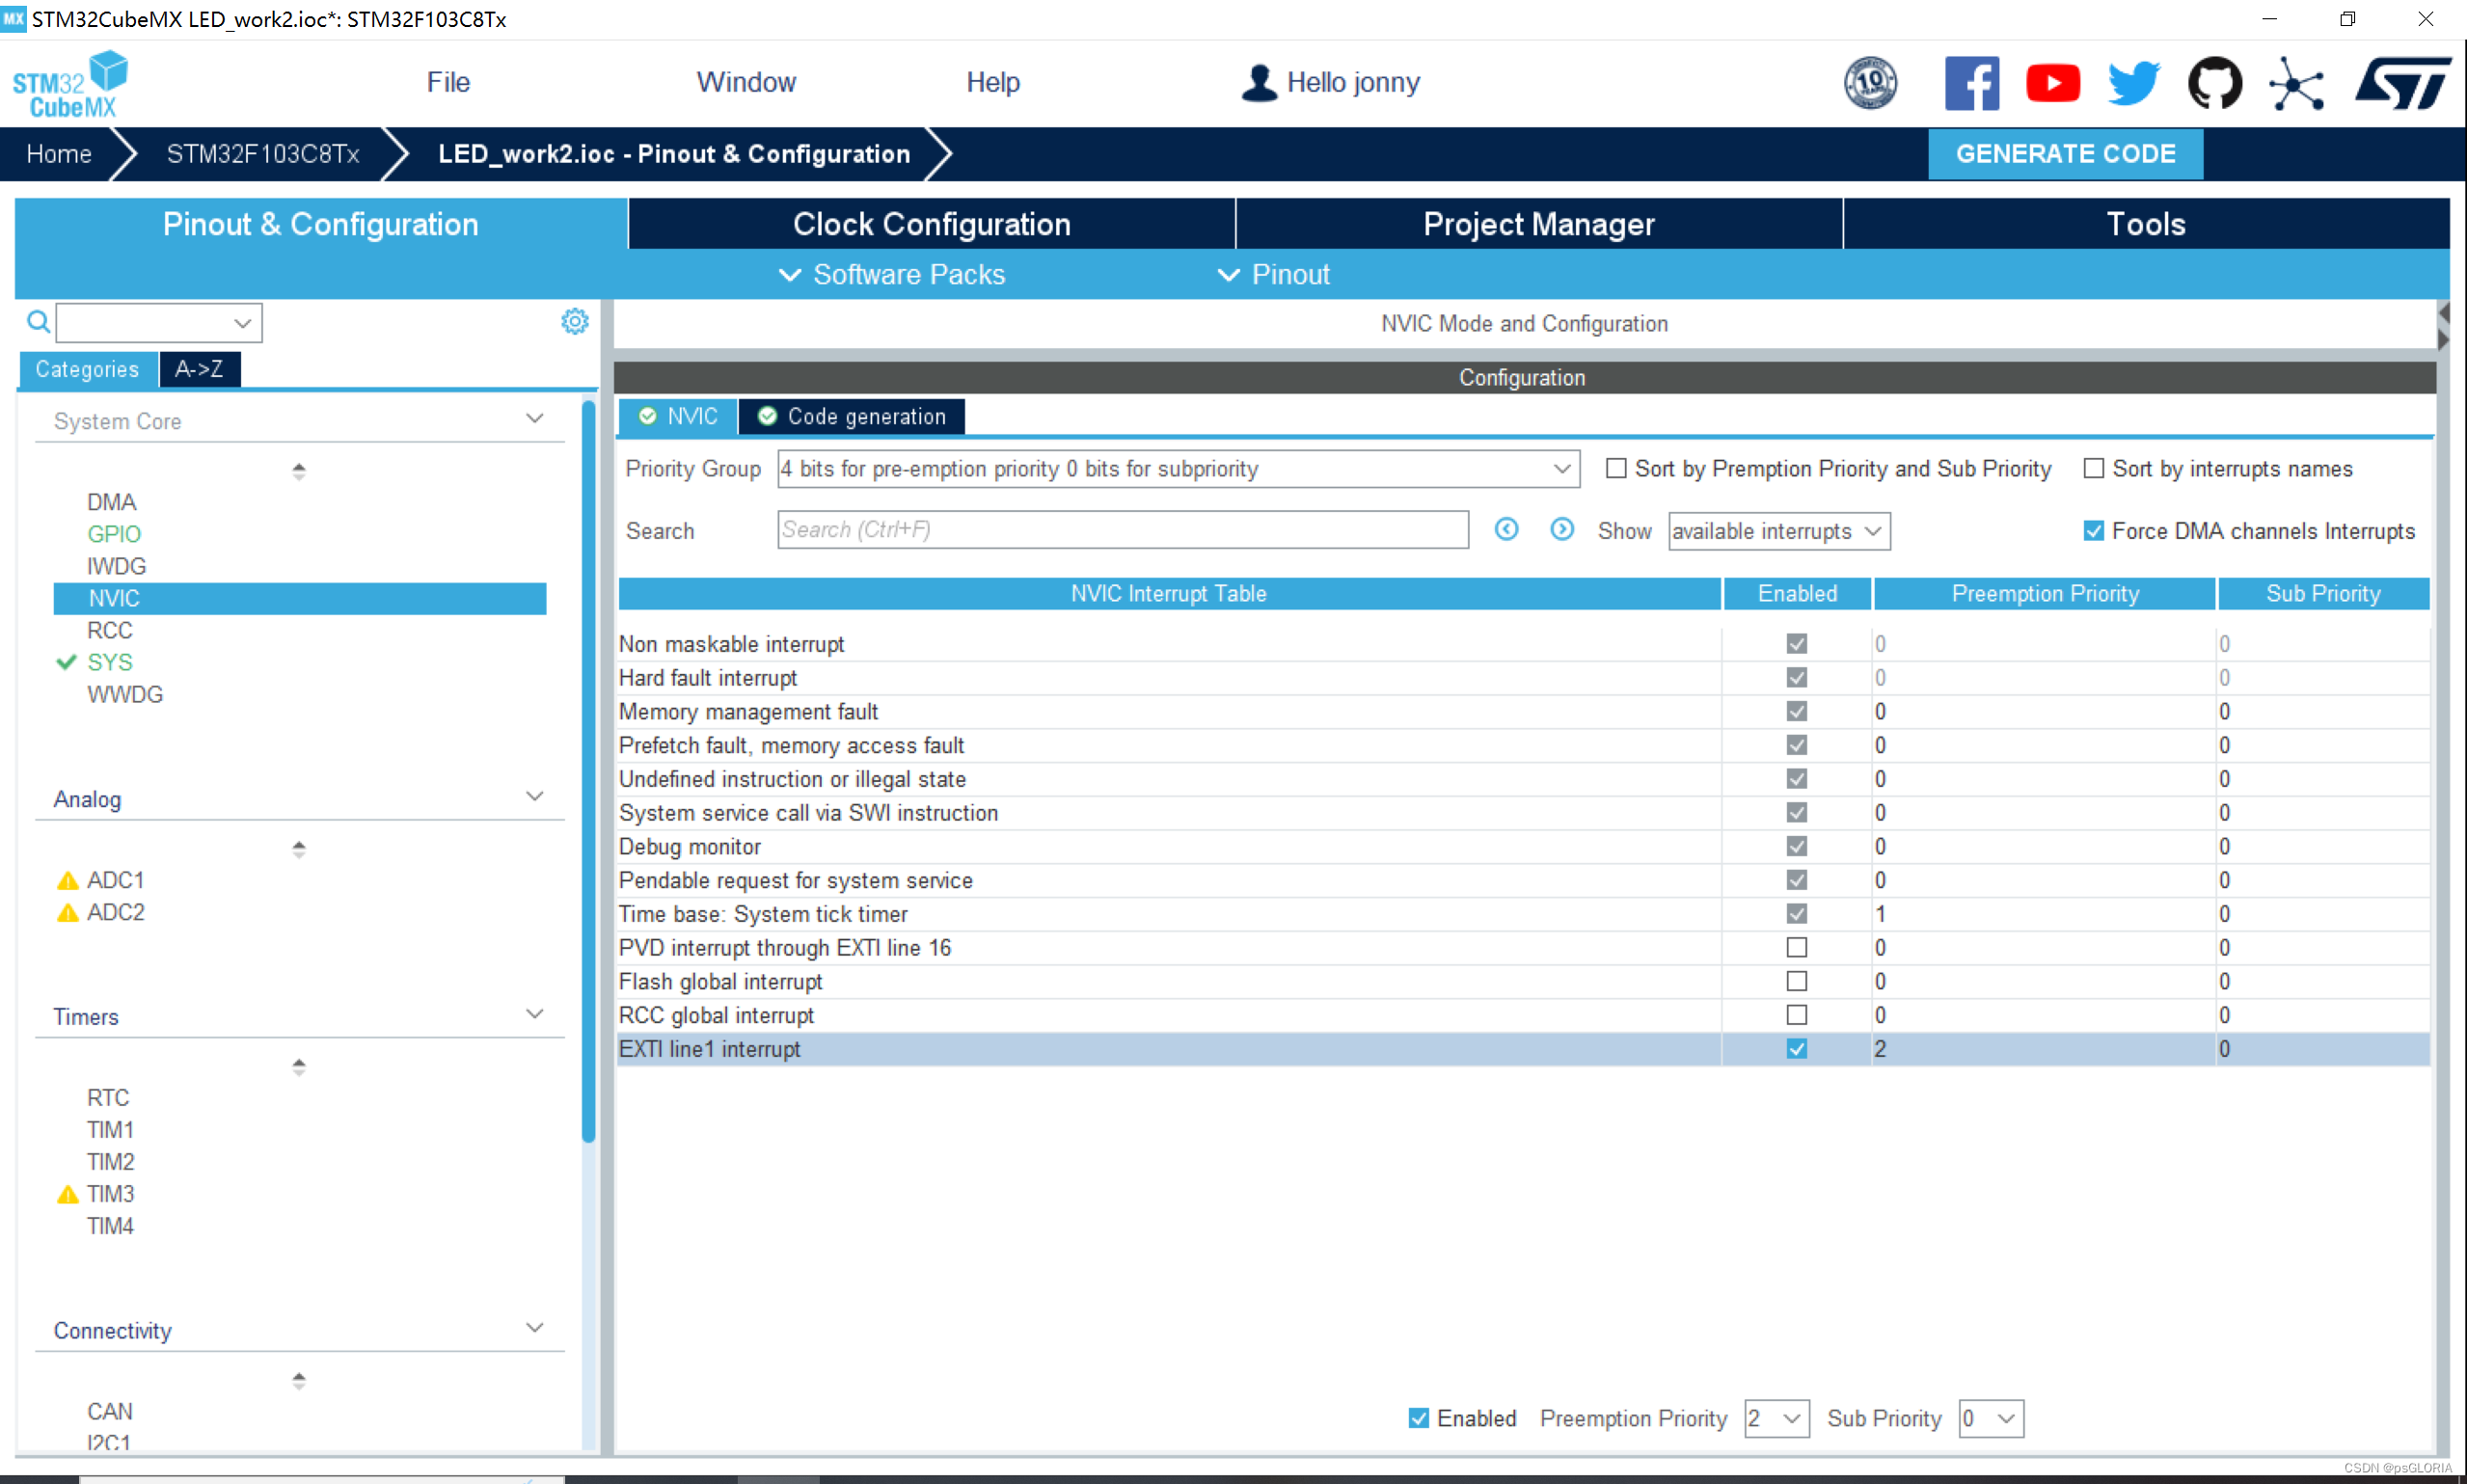Open bottom Preemption Priority dropdown
Image resolution: width=2467 pixels, height=1484 pixels.
(x=1776, y=1418)
